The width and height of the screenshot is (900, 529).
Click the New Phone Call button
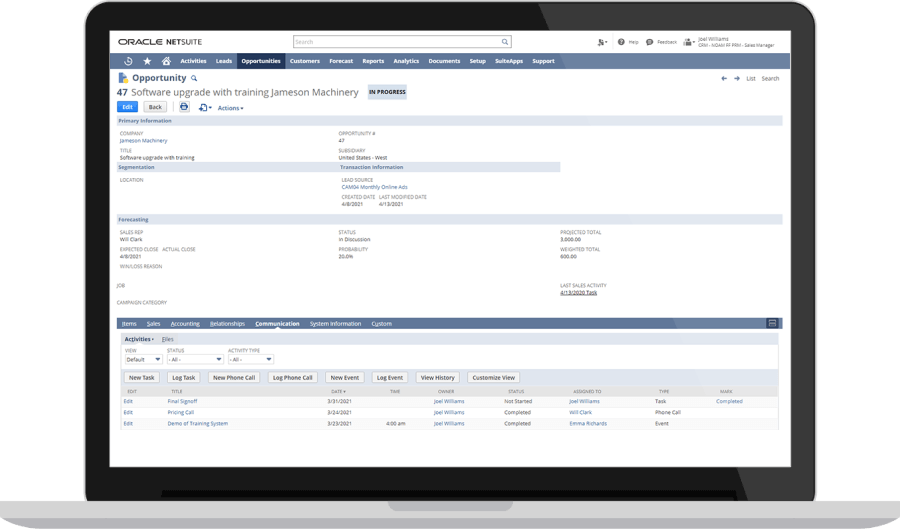(235, 378)
